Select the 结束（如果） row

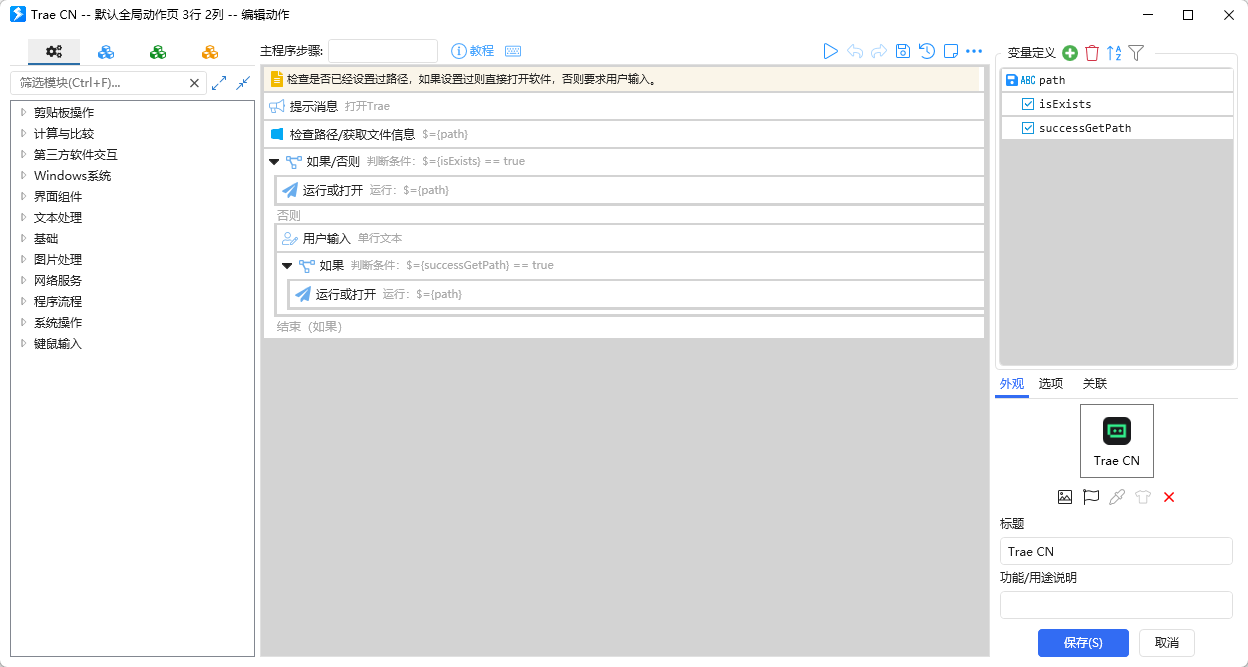(x=625, y=327)
